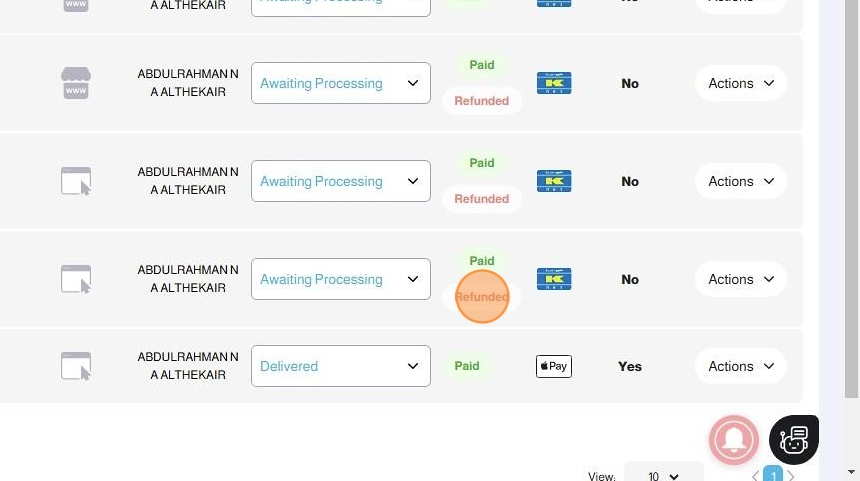This screenshot has height=481, width=860.
Task: Click the highlighted Refunded badge
Action: pyautogui.click(x=482, y=297)
